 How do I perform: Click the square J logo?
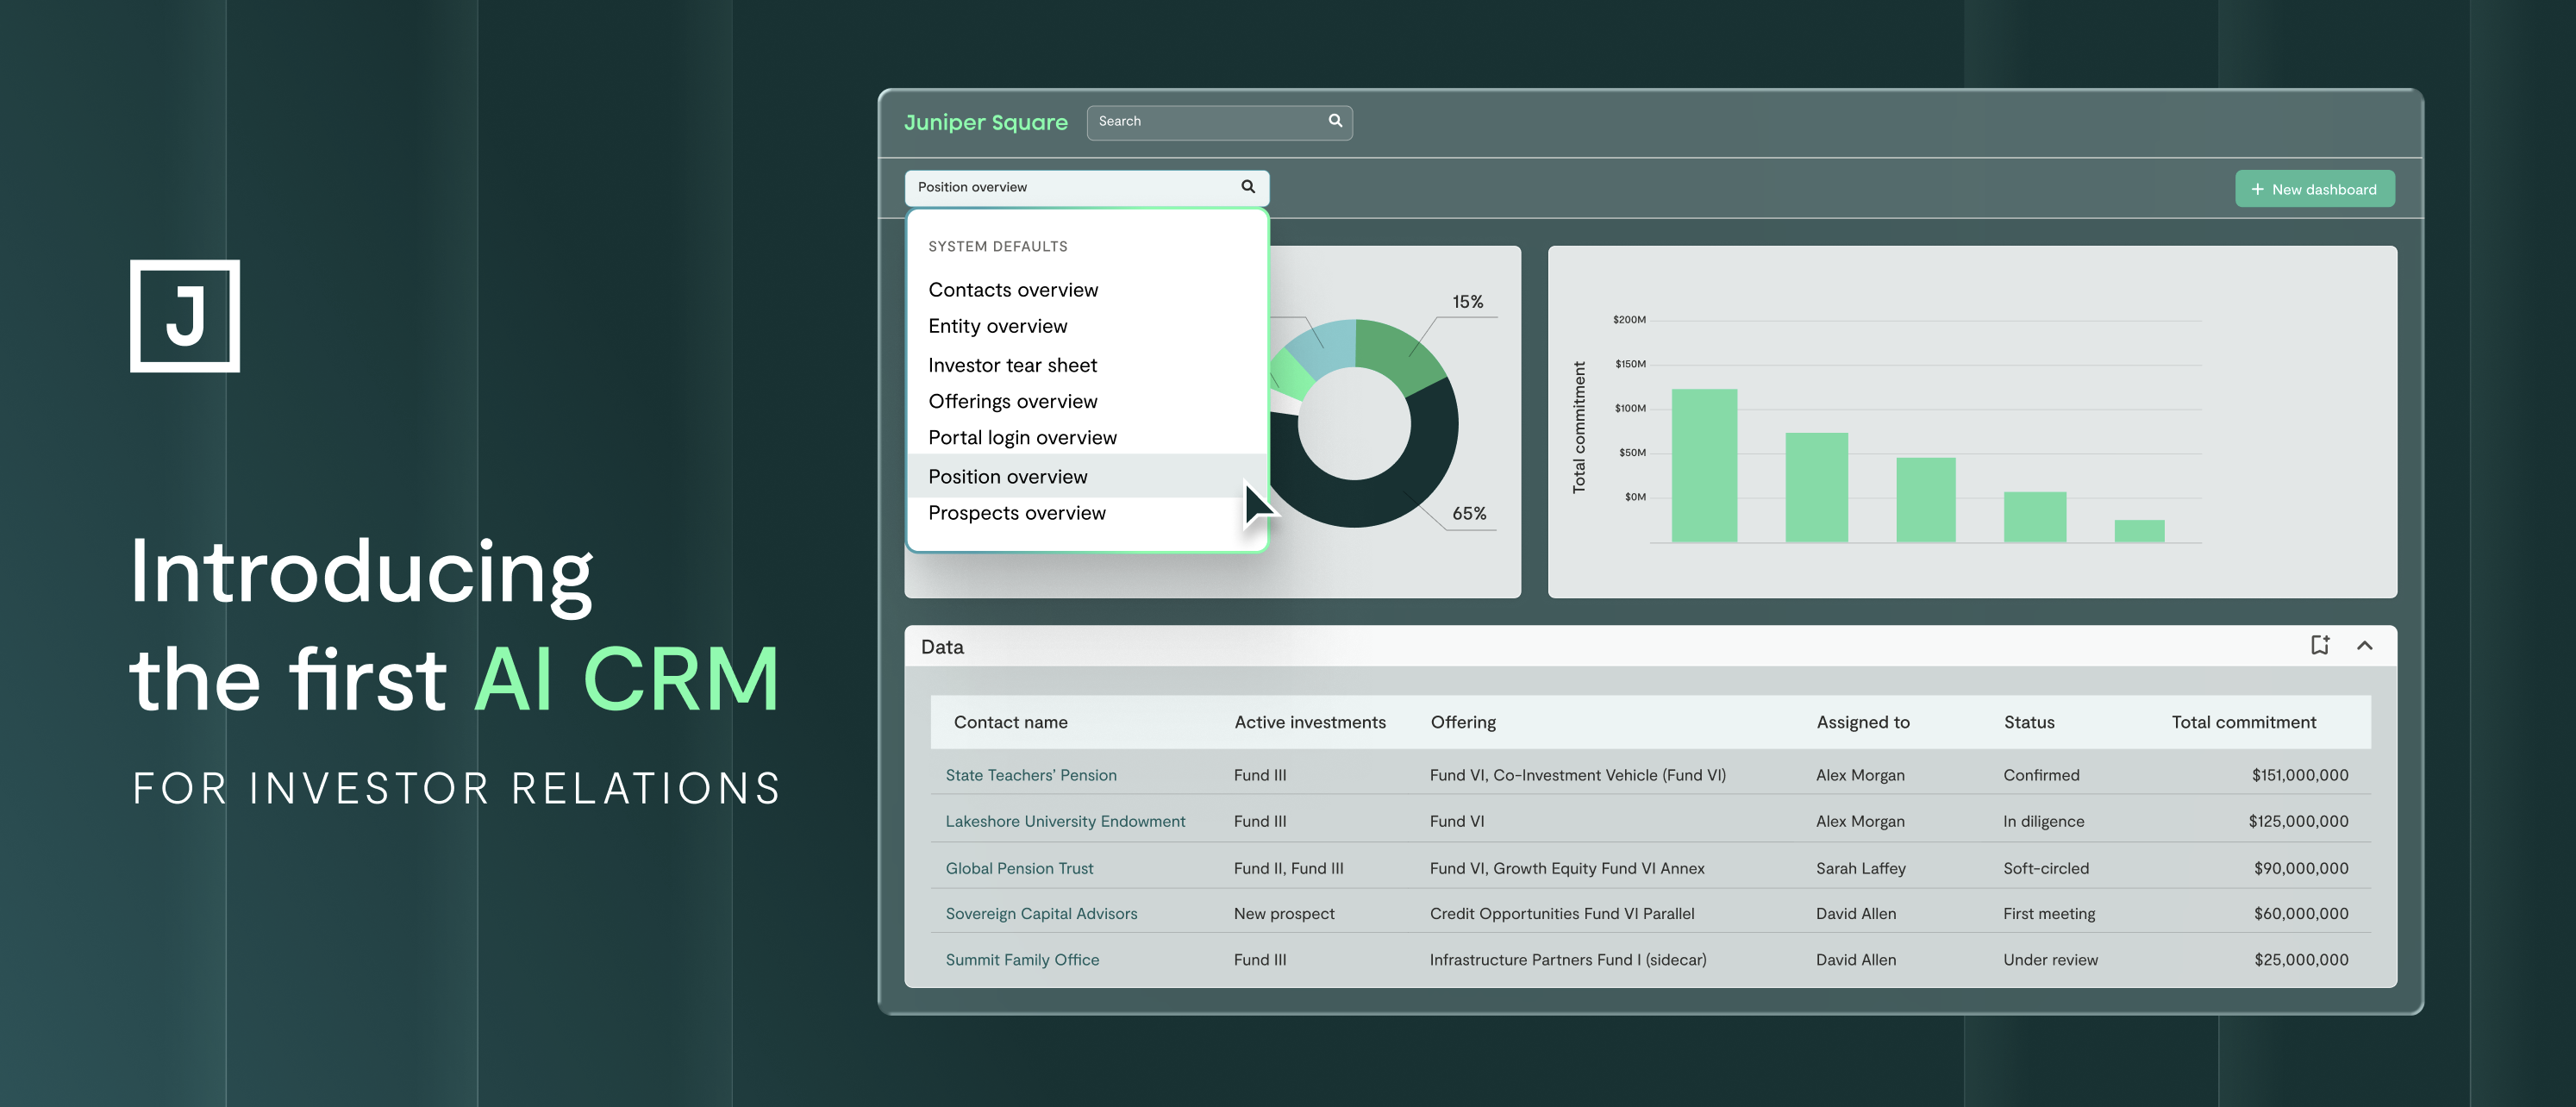coord(185,316)
